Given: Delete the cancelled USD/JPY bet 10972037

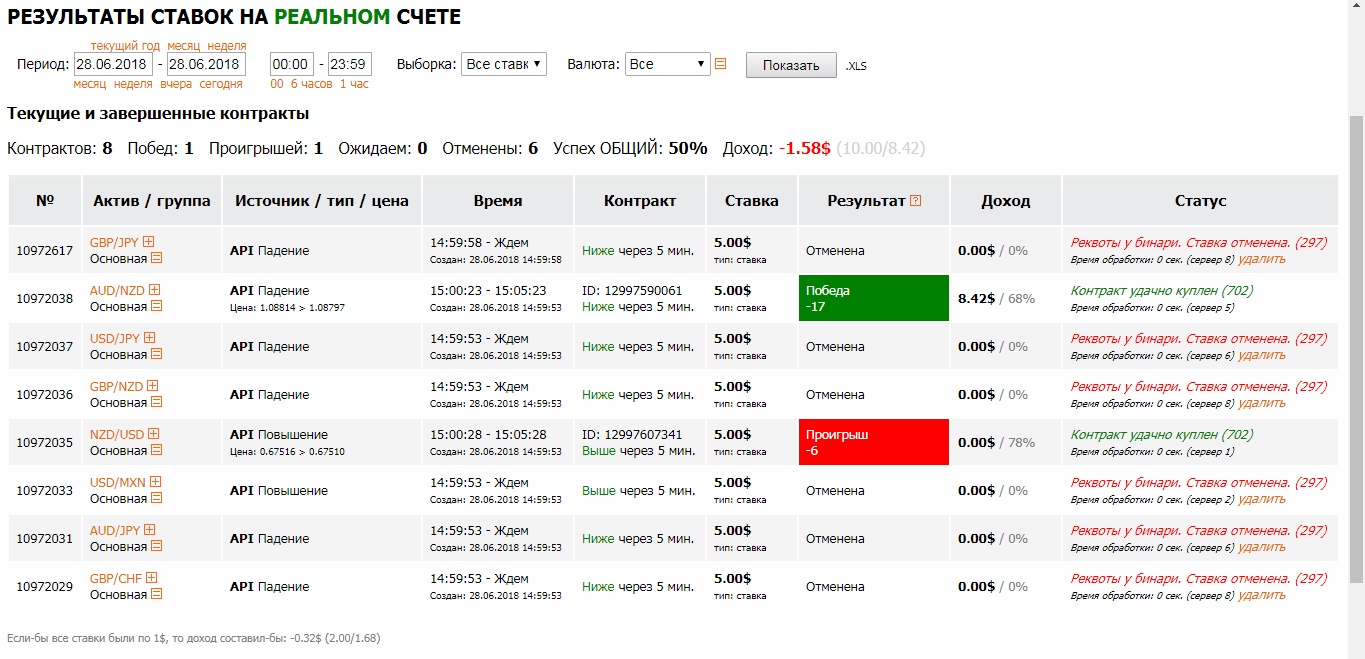Looking at the screenshot, I should [x=1262, y=355].
